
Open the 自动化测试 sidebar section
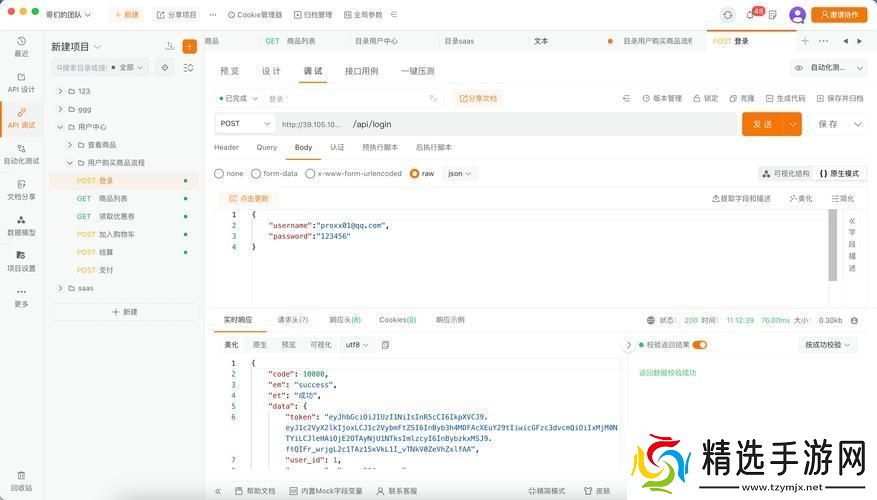point(21,154)
